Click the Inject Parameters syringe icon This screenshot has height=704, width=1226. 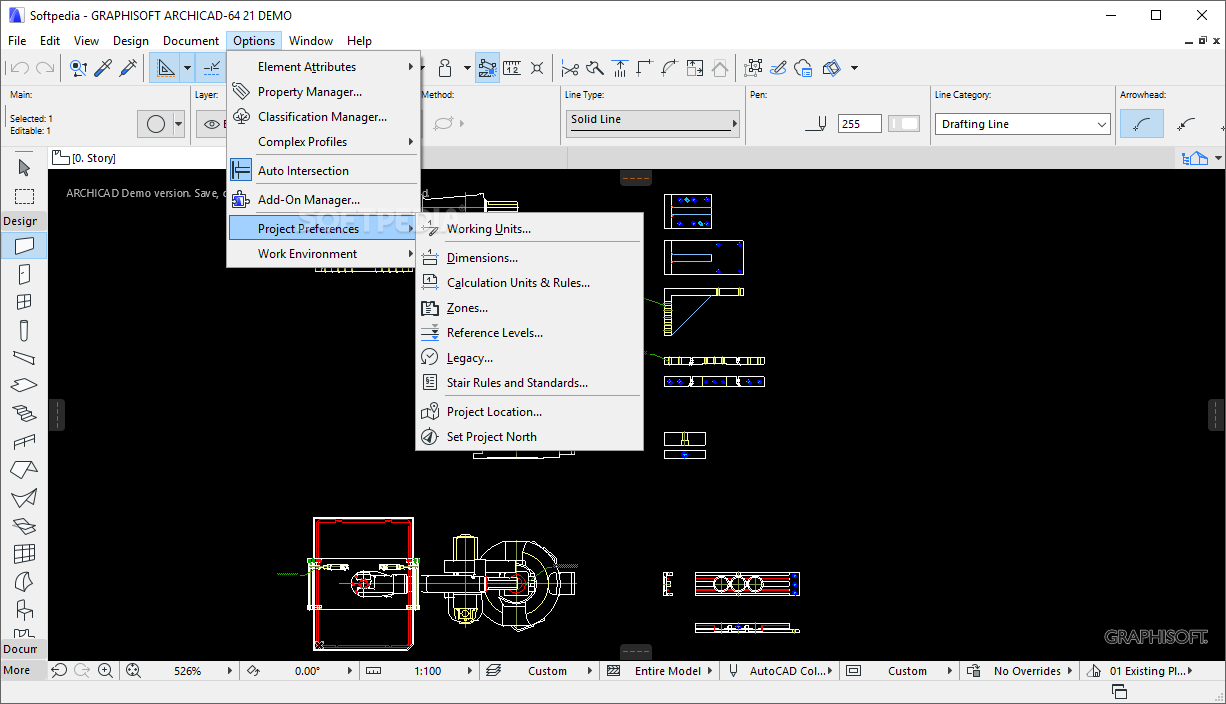click(x=128, y=68)
